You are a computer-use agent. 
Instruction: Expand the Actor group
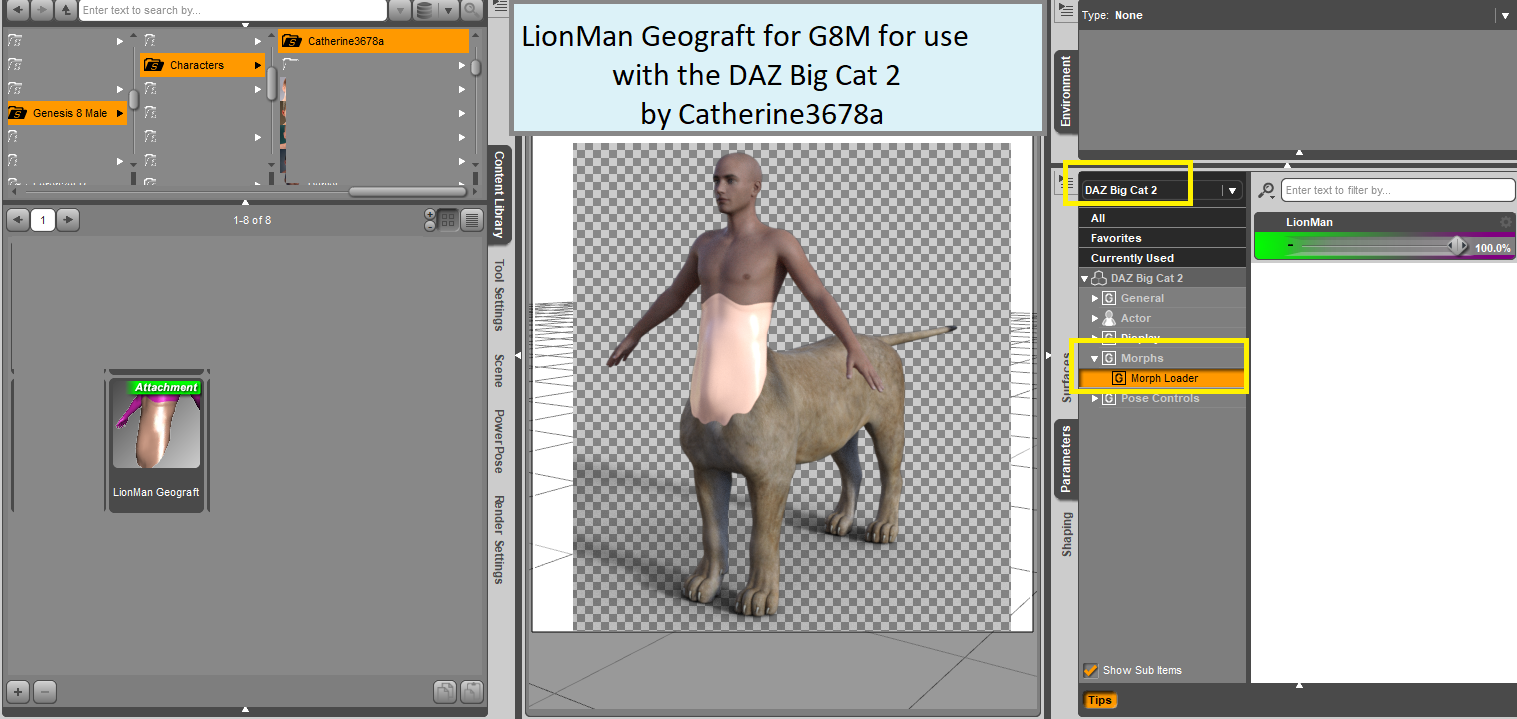1095,318
